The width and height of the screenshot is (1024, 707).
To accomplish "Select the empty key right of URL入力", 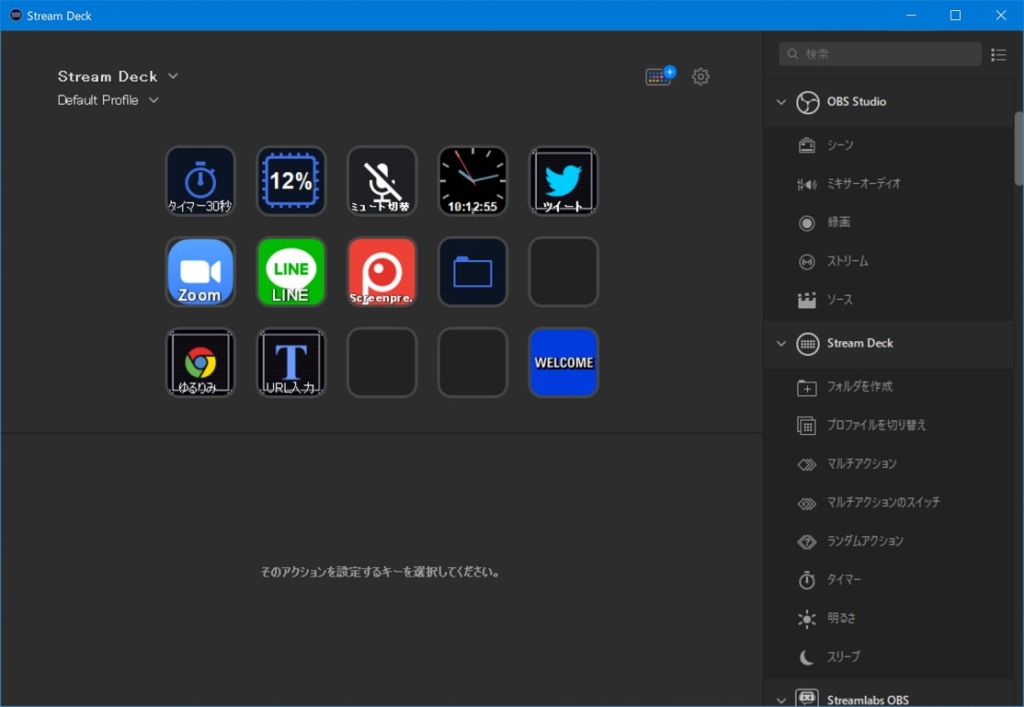I will coord(382,362).
